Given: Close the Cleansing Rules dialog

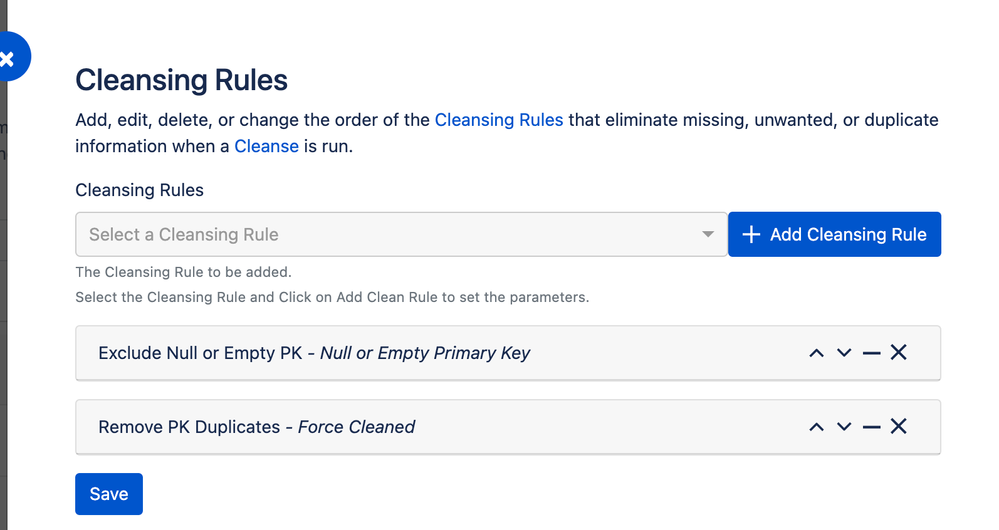Looking at the screenshot, I should point(8,59).
